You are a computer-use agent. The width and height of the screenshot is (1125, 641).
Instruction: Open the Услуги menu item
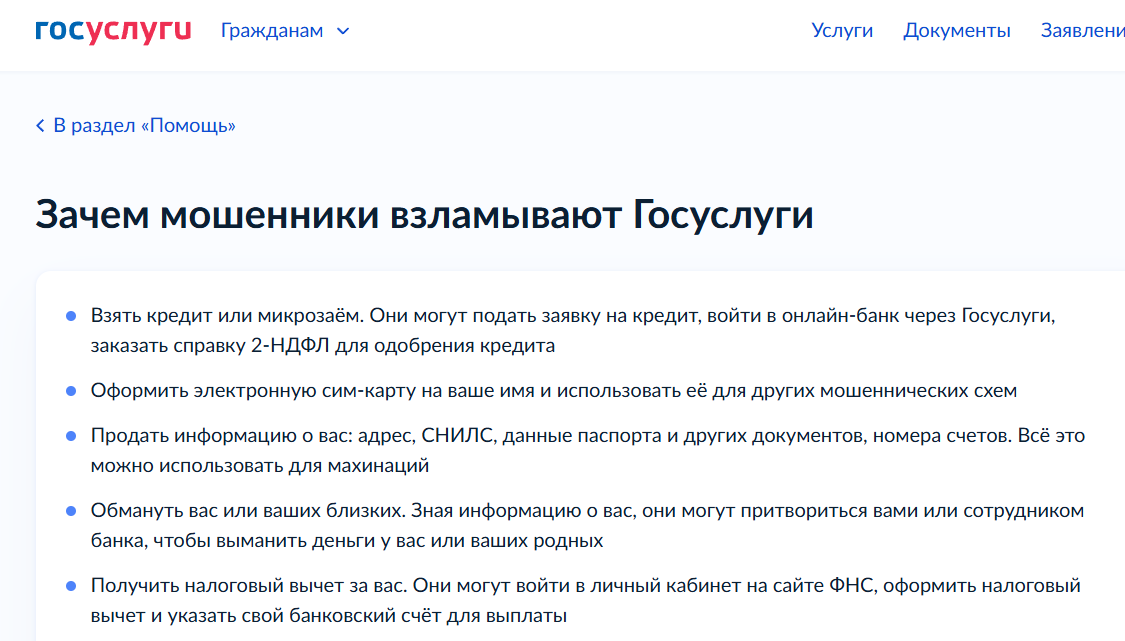tap(842, 31)
